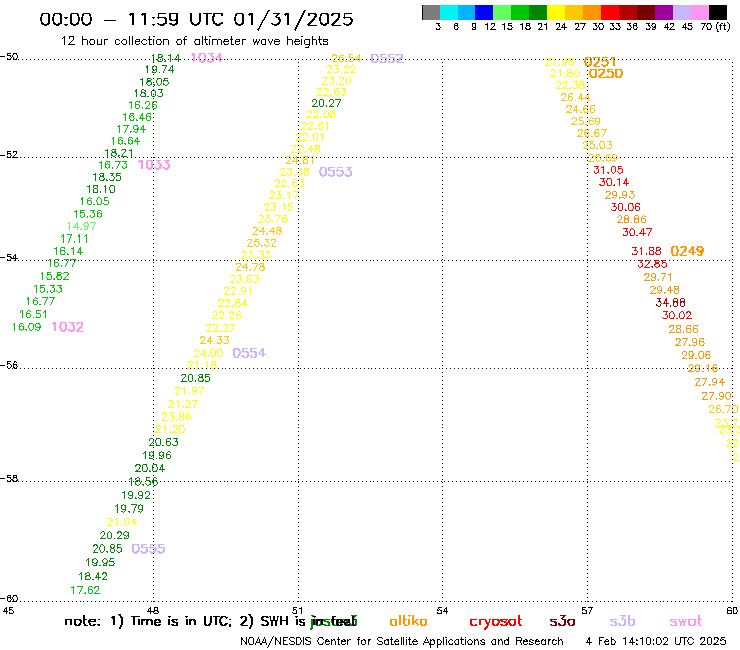
Task: Click the swot time label 1033
Action: click(x=154, y=165)
